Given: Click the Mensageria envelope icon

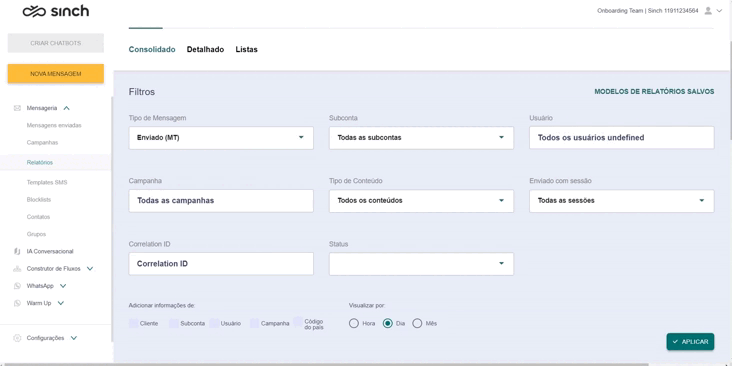Looking at the screenshot, I should click(x=17, y=108).
